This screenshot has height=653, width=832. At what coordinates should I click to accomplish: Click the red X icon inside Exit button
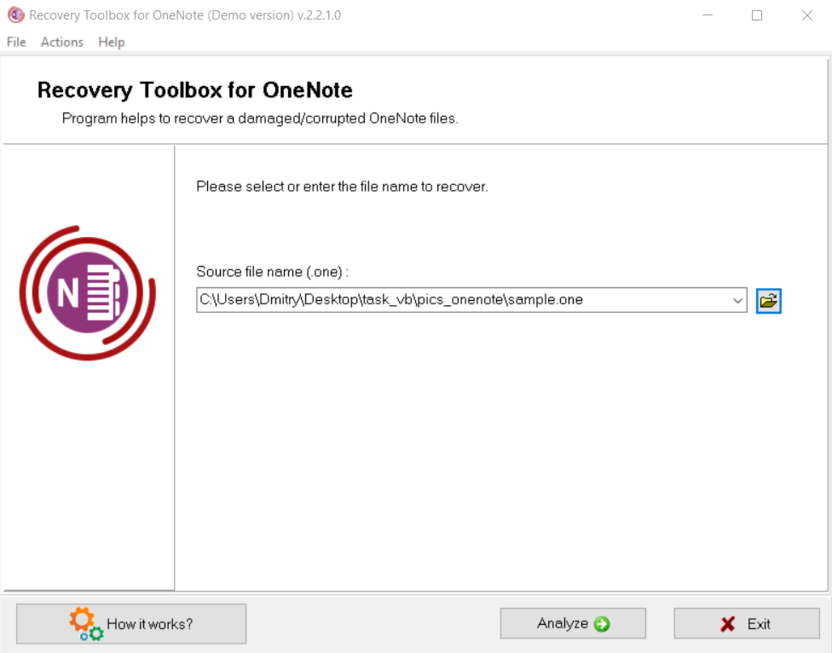tap(725, 623)
